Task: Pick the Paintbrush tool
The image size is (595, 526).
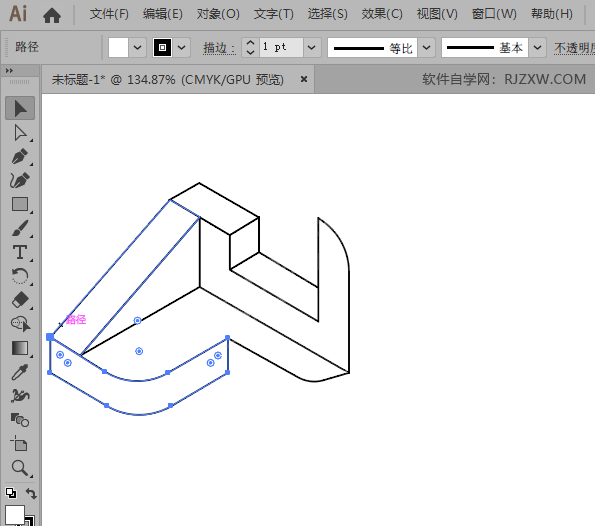Action: [20, 228]
